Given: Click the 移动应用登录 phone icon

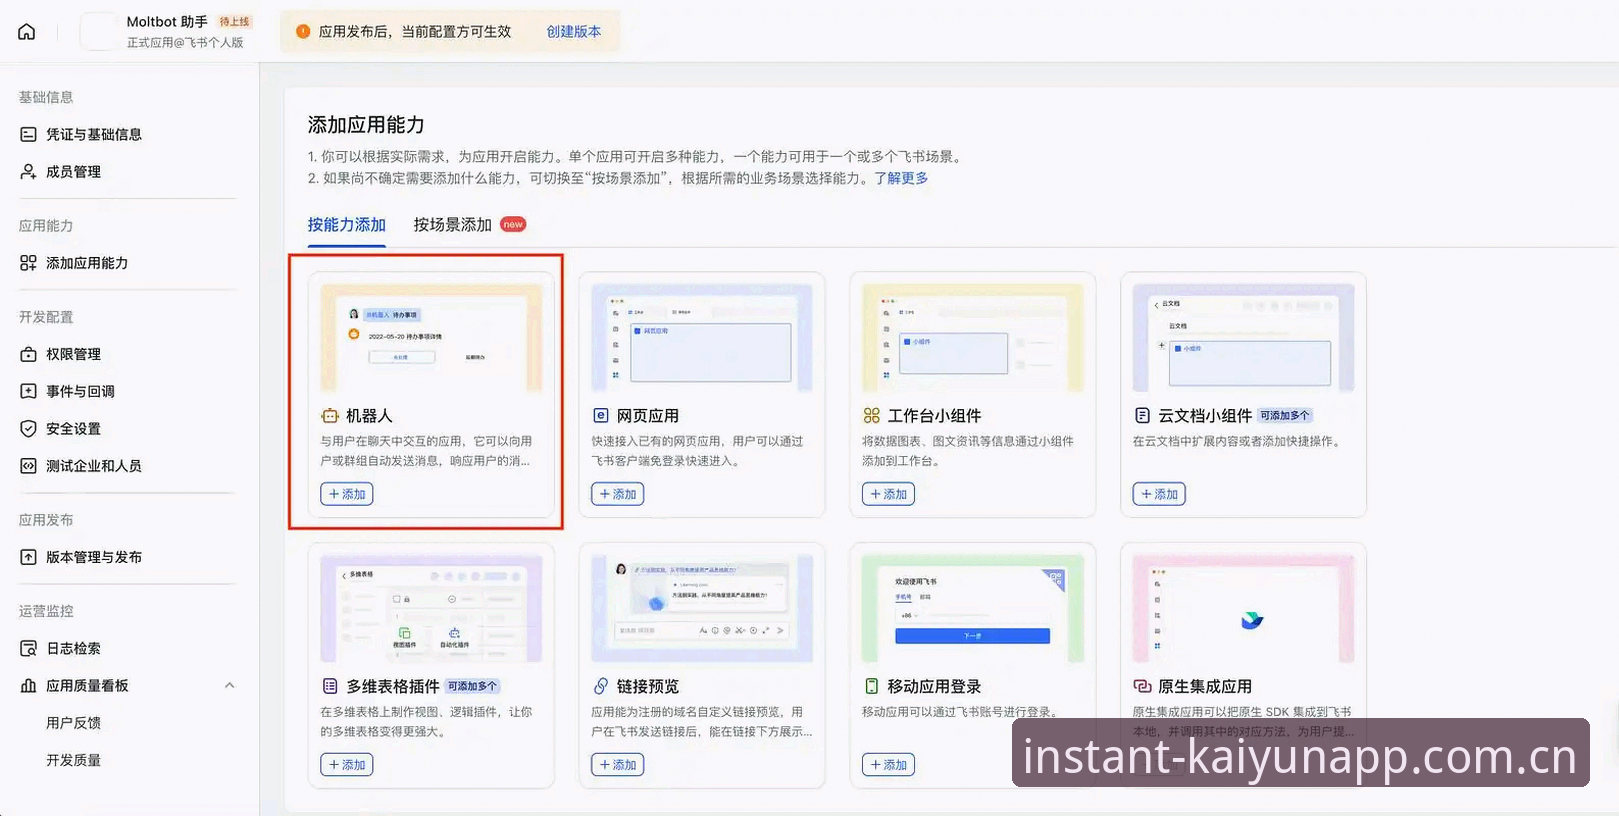Looking at the screenshot, I should pyautogui.click(x=871, y=686).
